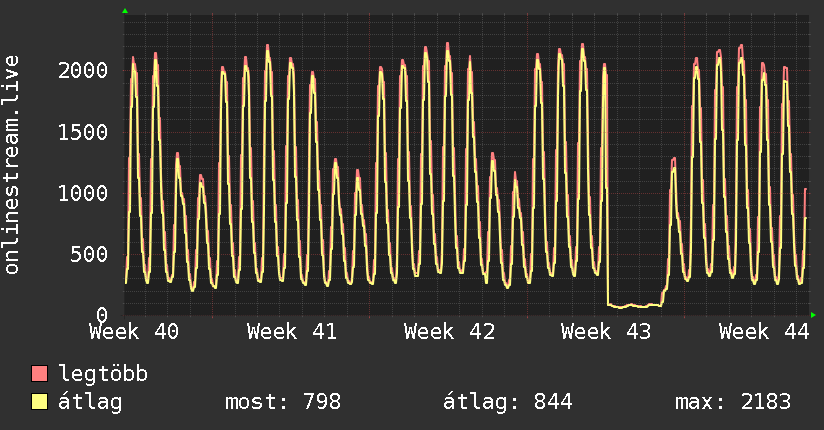Select the Week 44 axis label
The height and width of the screenshot is (430, 824).
764,332
